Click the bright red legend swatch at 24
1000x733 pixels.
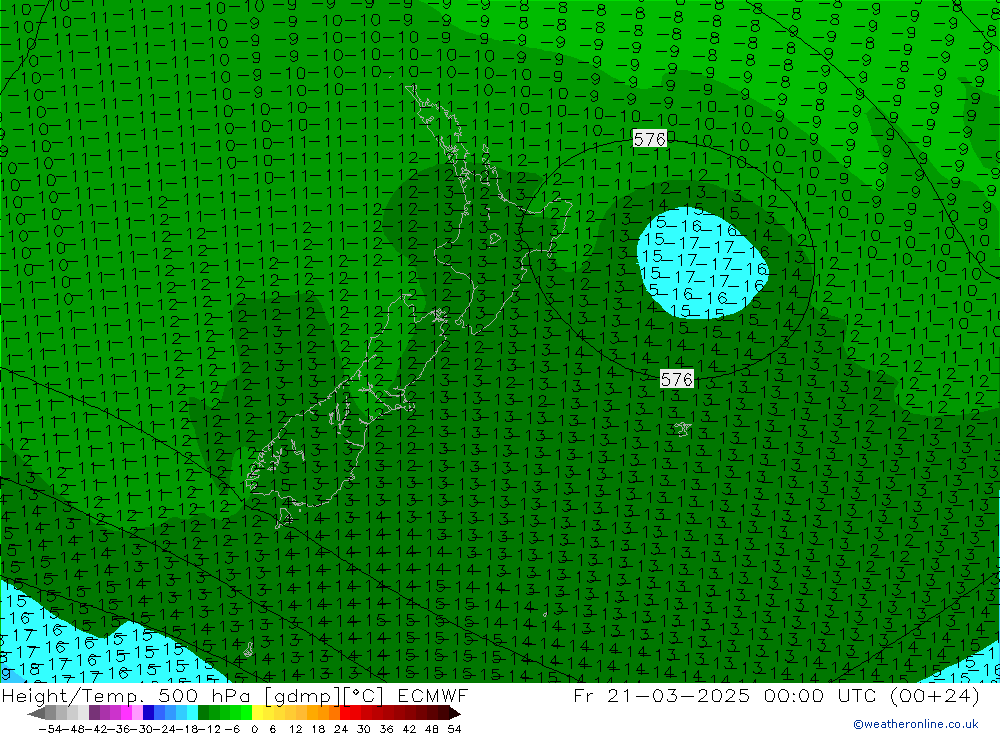point(345,712)
